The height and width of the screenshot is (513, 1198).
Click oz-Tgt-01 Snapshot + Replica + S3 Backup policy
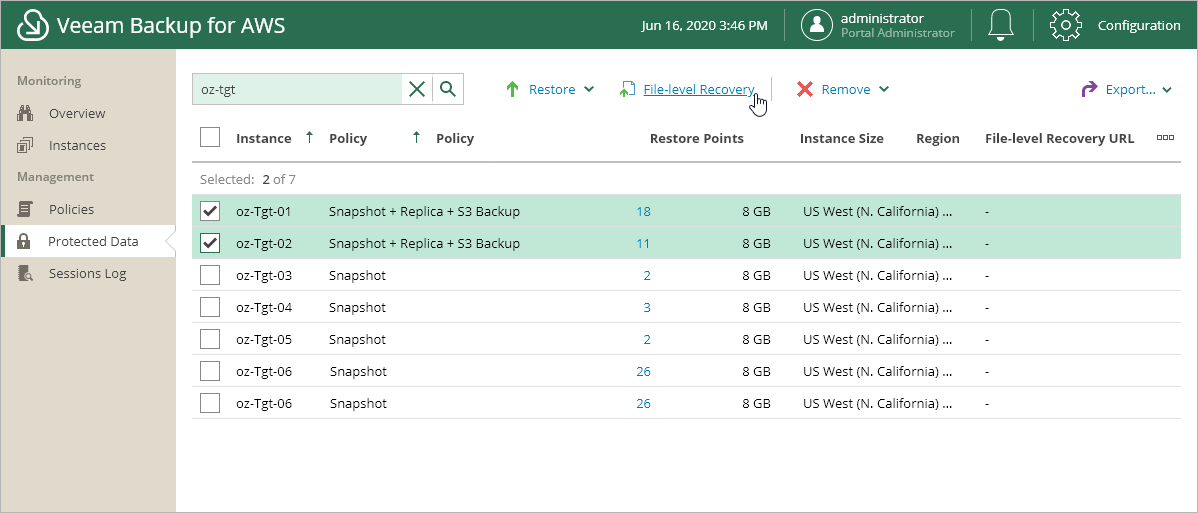click(x=424, y=211)
